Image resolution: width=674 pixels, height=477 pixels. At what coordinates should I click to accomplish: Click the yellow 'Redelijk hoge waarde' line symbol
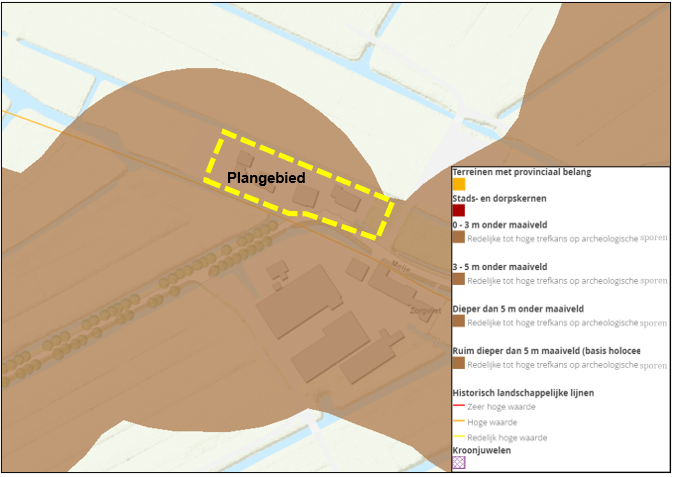(459, 437)
